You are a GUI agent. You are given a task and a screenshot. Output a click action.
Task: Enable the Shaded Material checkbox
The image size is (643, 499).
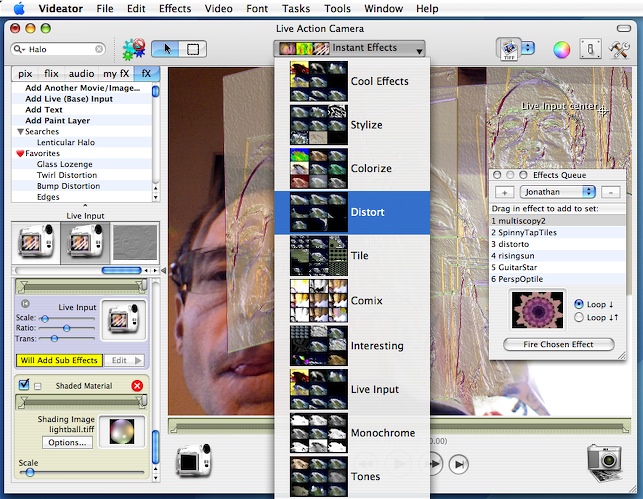click(24, 385)
